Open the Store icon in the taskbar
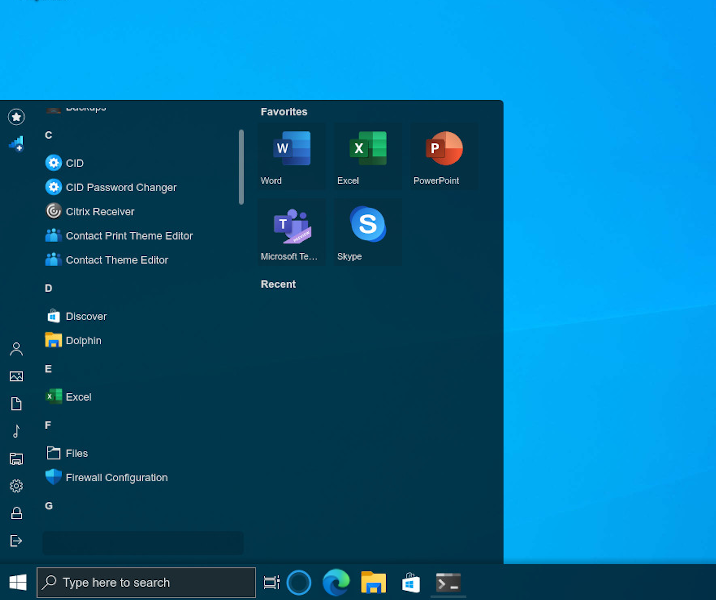 410,582
